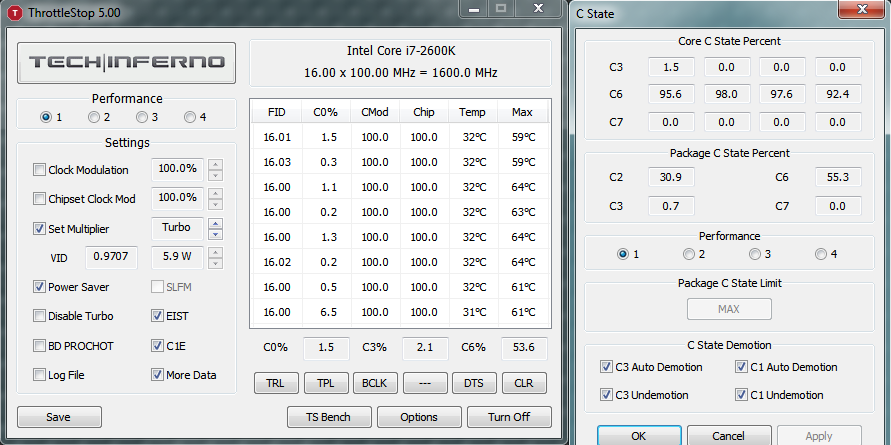Viewport: 891px width, 445px height.
Task: Select Performance 1 in C State dialog
Action: tap(623, 254)
